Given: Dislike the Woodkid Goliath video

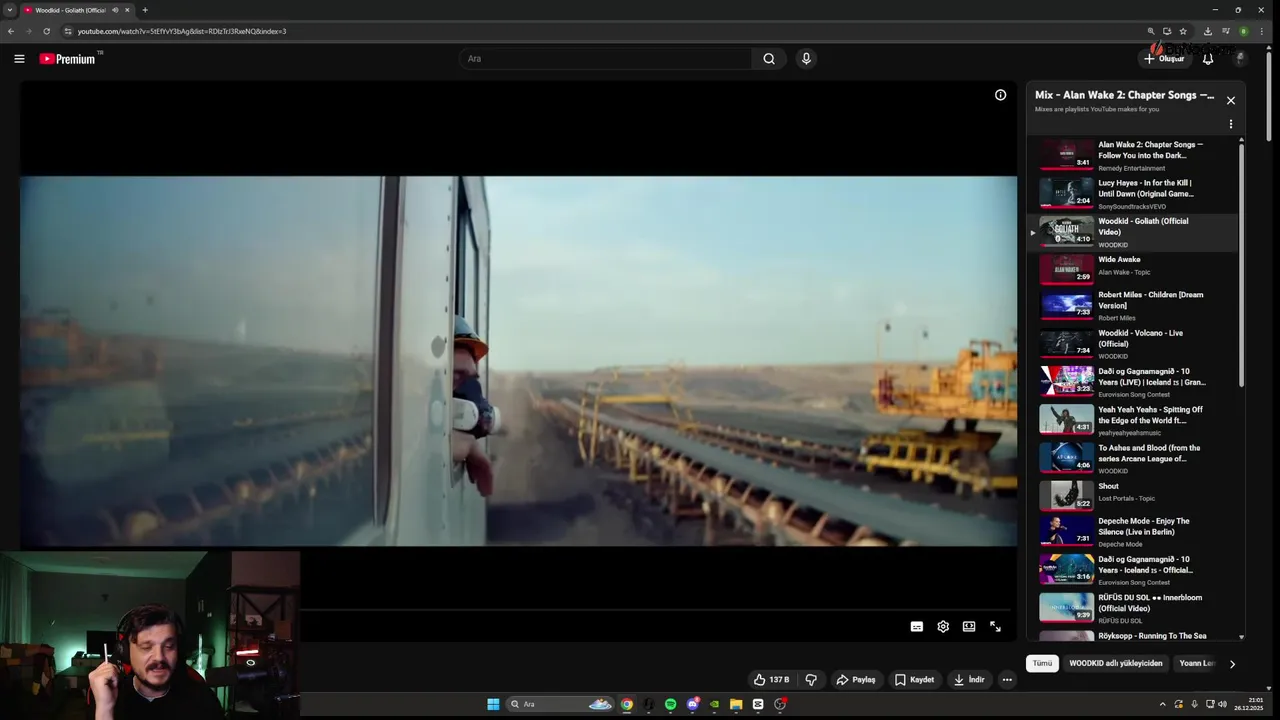Looking at the screenshot, I should point(811,680).
